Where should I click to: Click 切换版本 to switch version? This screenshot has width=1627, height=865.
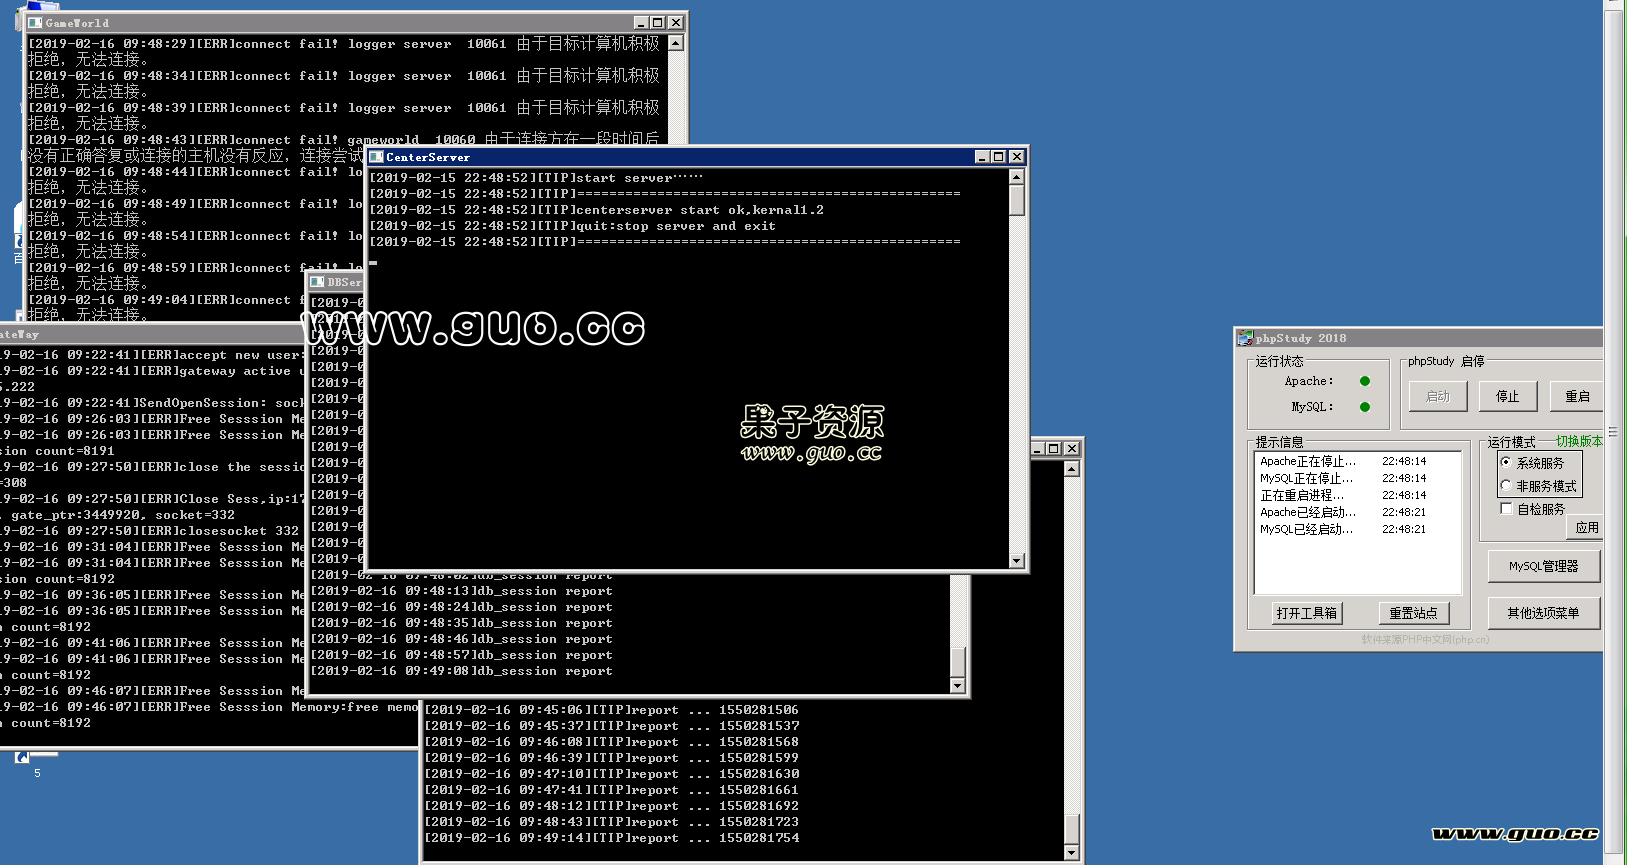(x=1579, y=441)
